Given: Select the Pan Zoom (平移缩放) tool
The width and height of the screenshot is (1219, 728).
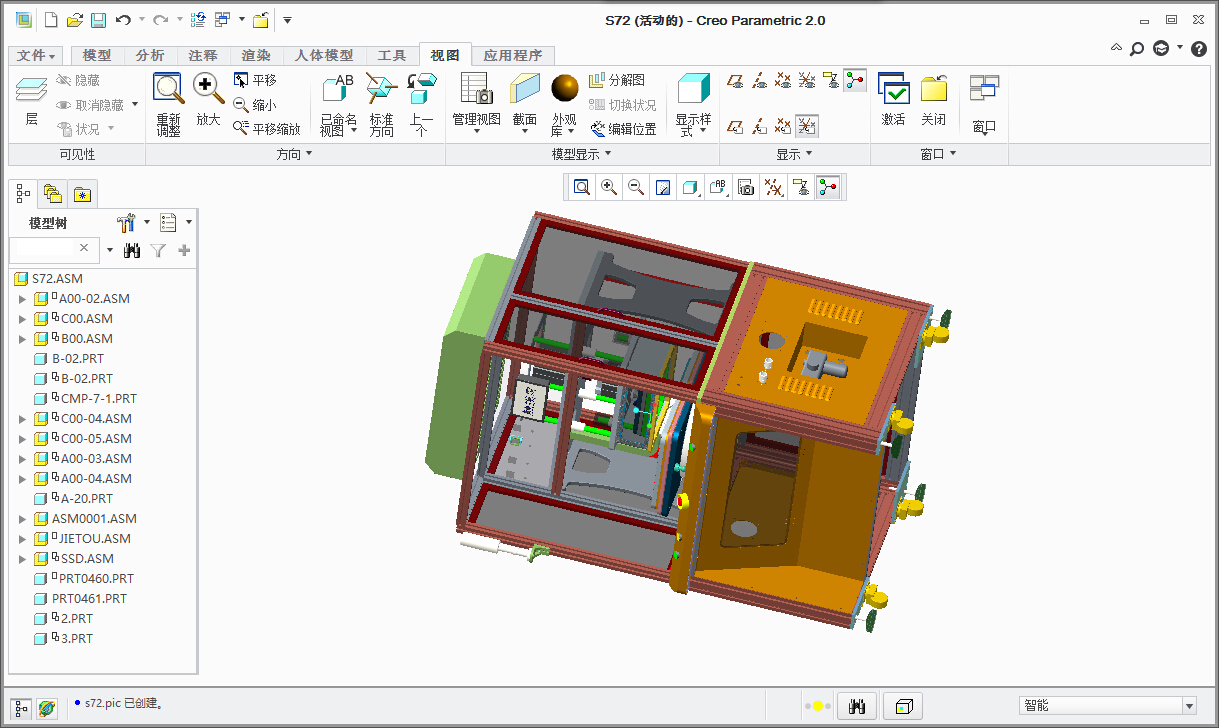Looking at the screenshot, I should click(x=266, y=128).
